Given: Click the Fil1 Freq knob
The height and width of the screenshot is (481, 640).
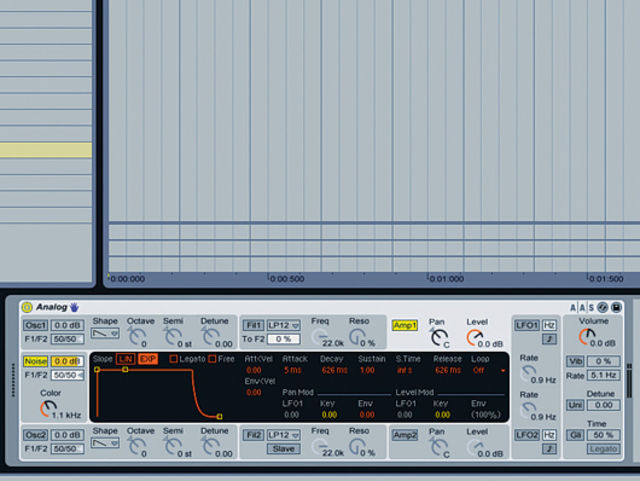Looking at the screenshot, I should (319, 337).
